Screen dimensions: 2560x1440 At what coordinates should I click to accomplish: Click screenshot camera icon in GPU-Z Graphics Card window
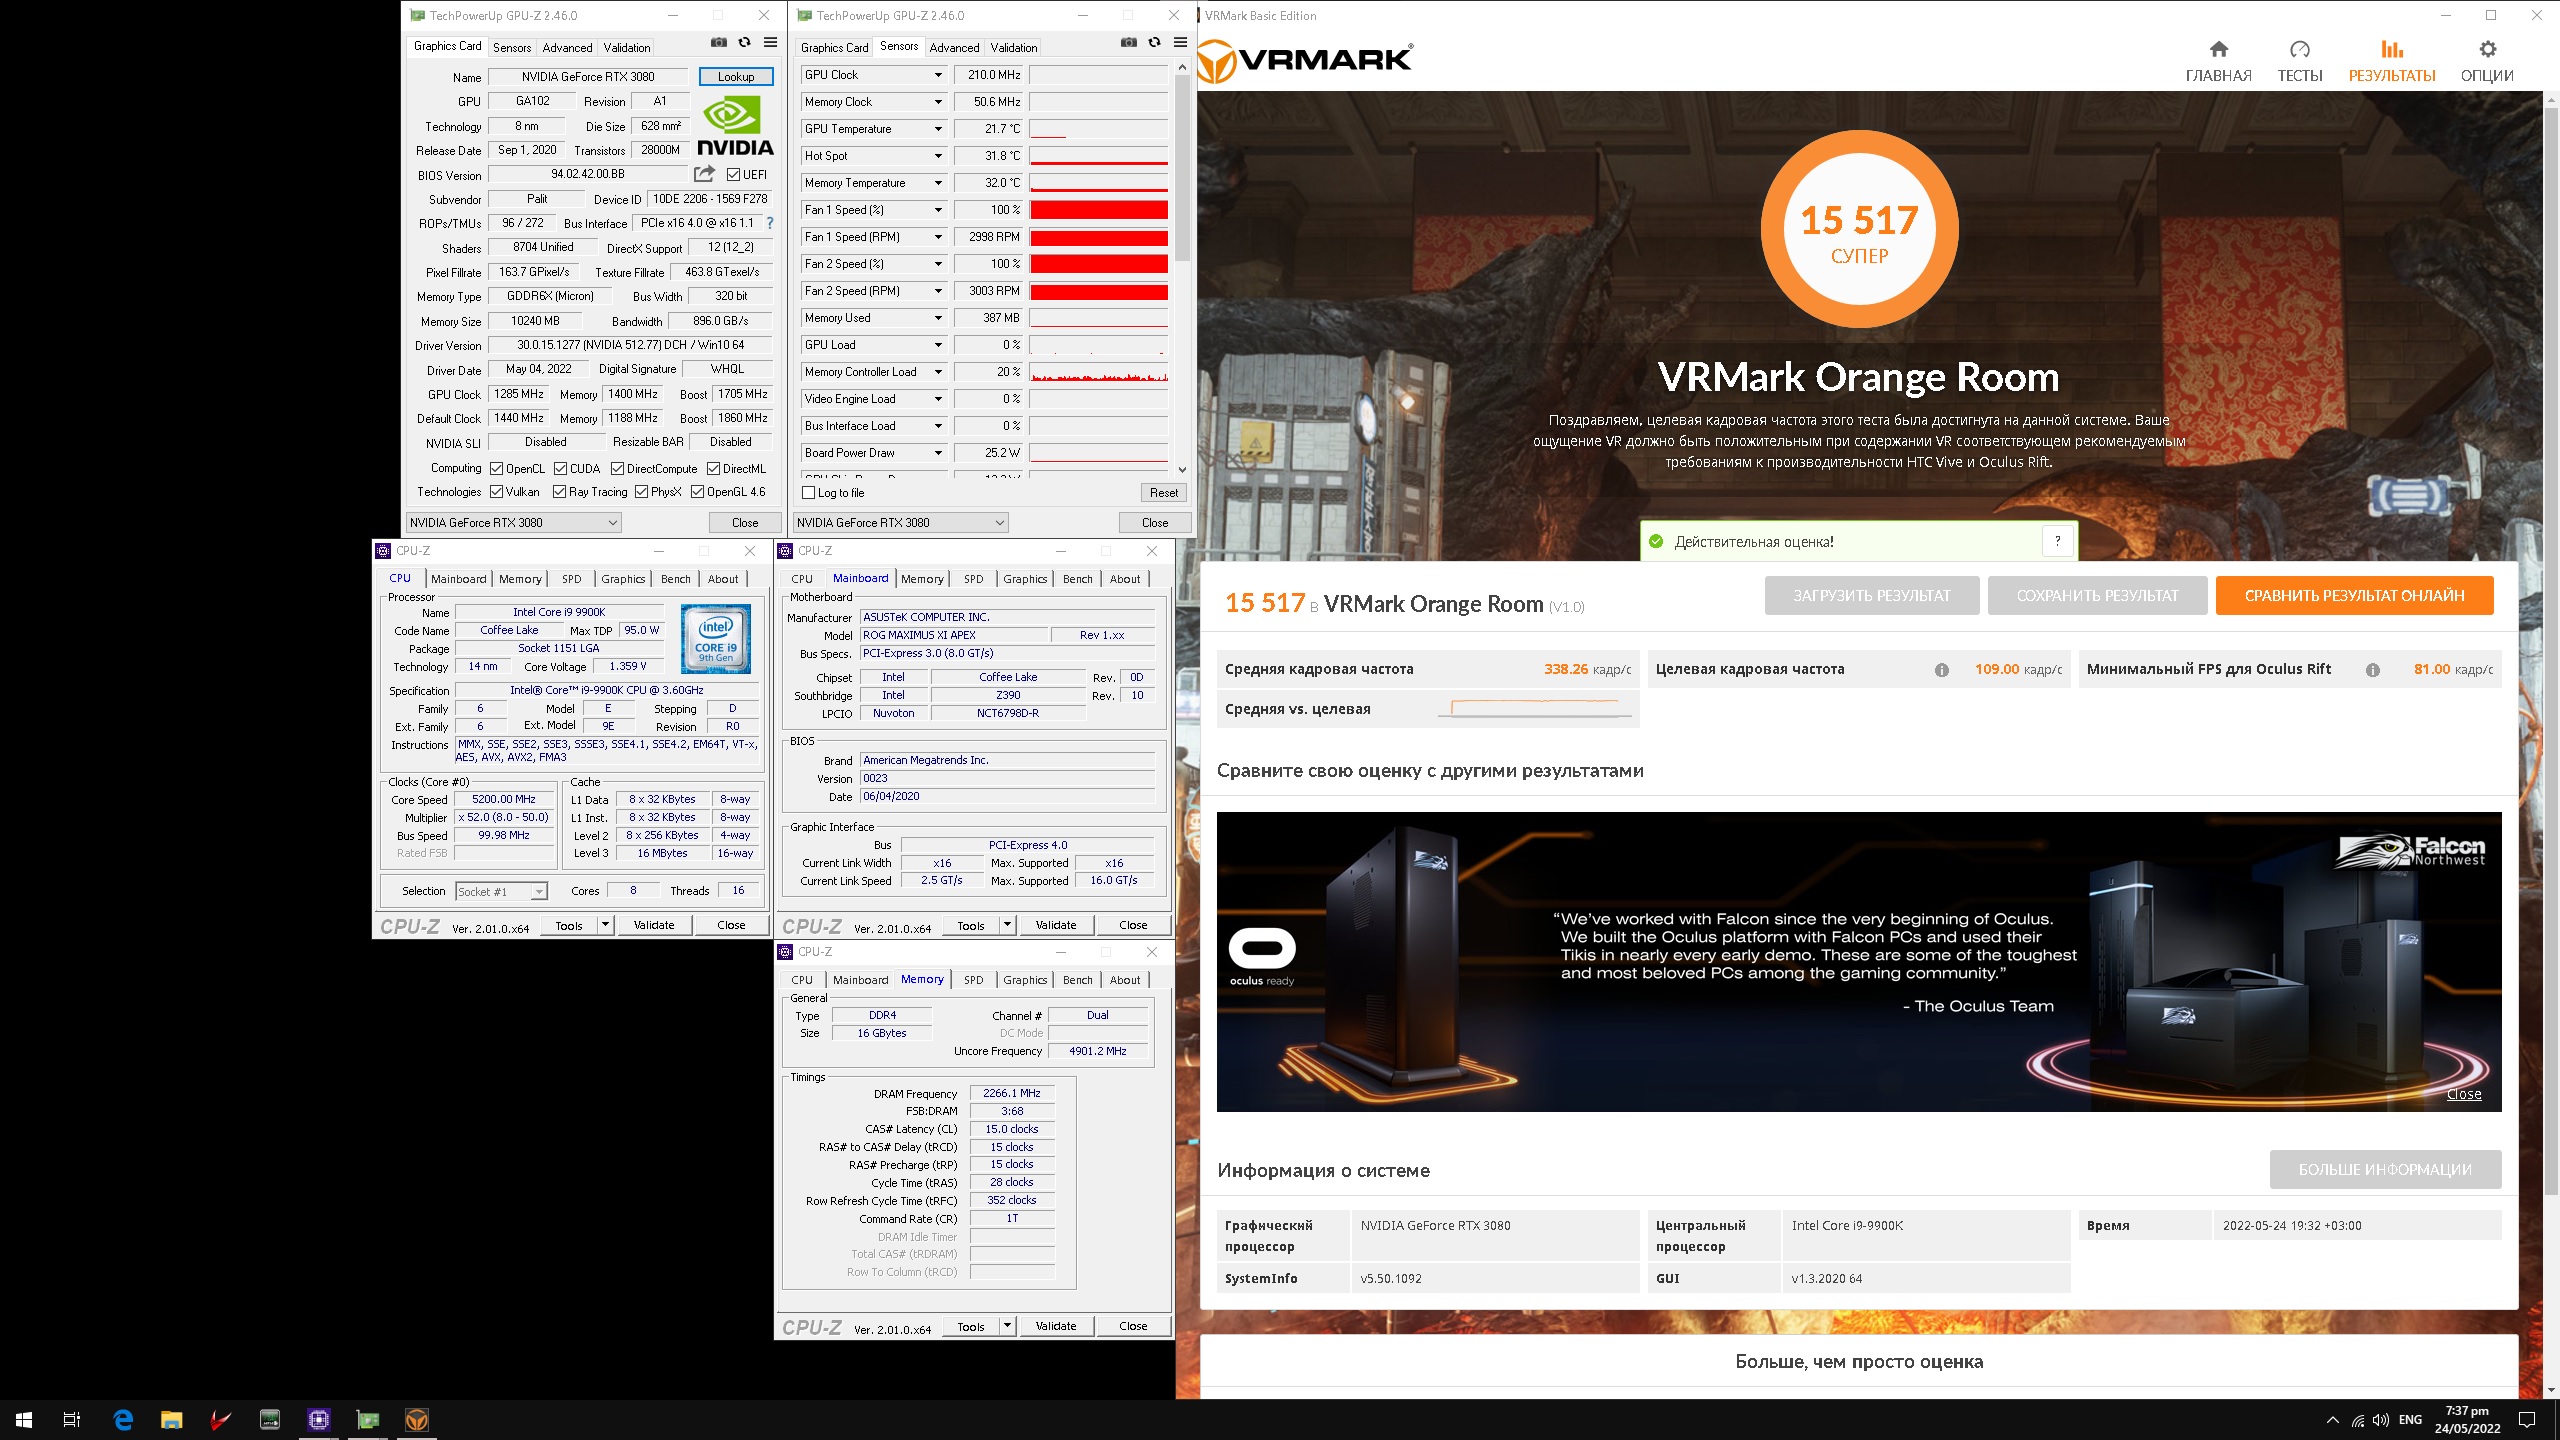(x=718, y=42)
